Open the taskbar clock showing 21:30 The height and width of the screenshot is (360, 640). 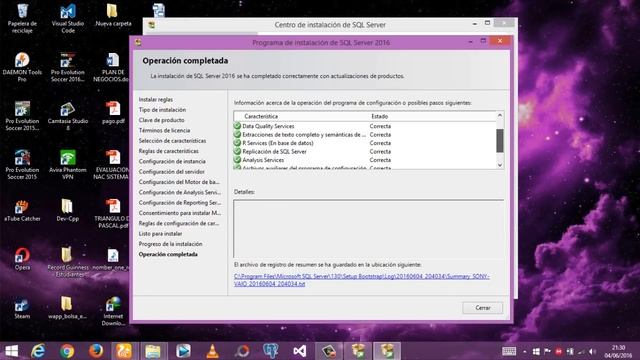pos(618,351)
